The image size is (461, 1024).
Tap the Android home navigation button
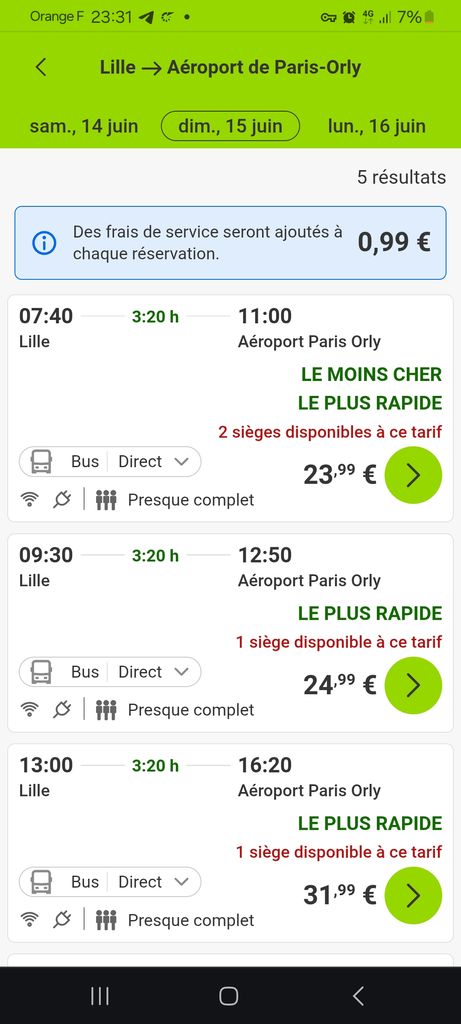tap(229, 995)
